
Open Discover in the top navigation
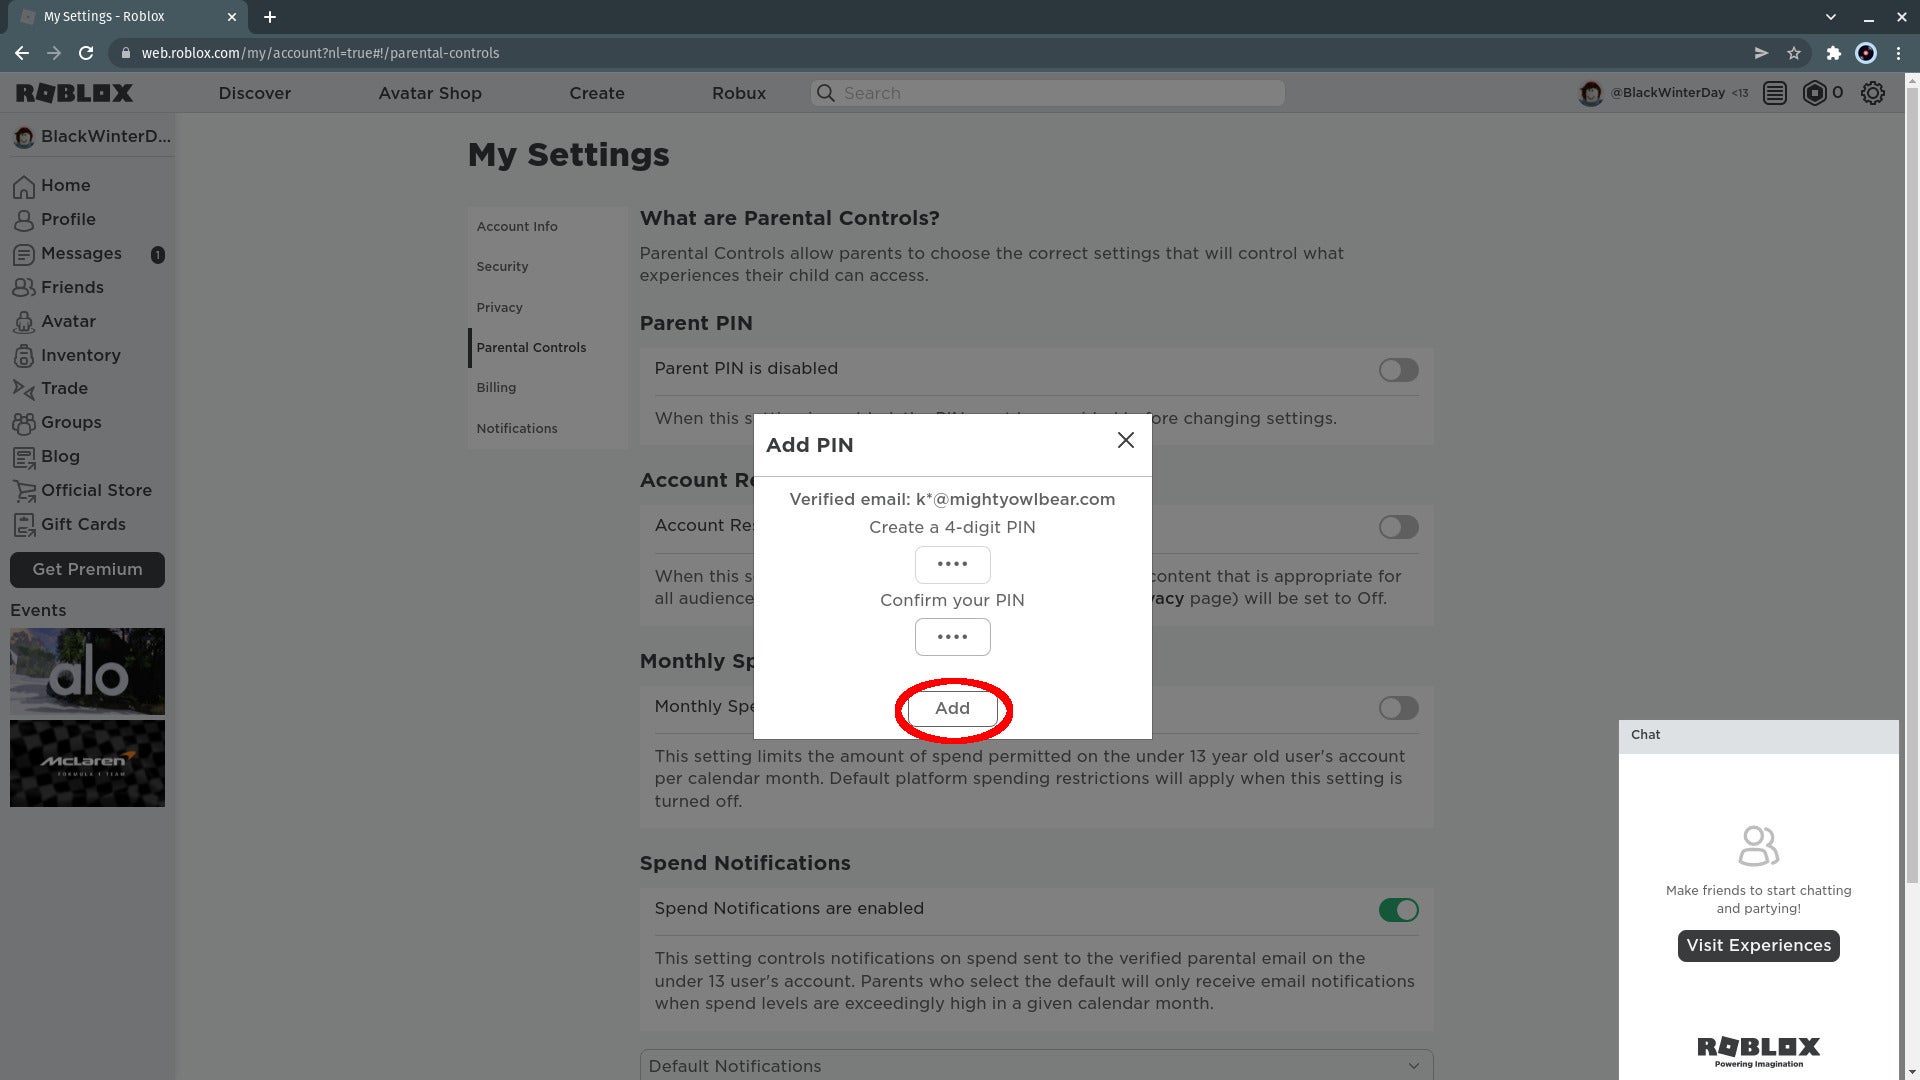(x=254, y=93)
